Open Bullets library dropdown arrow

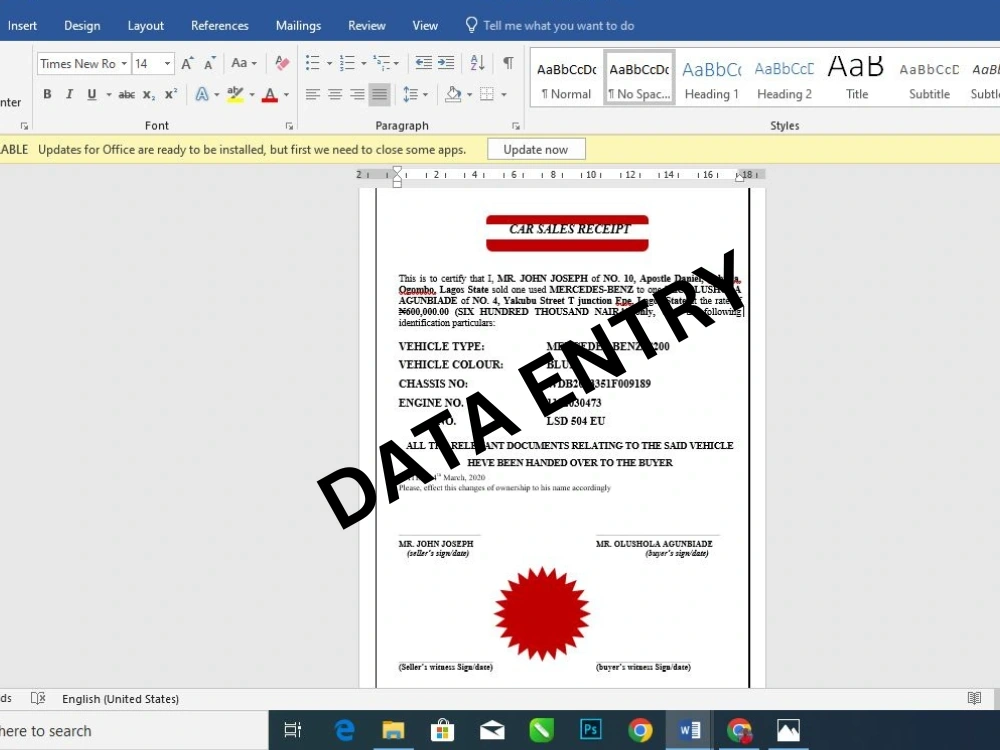[x=329, y=63]
